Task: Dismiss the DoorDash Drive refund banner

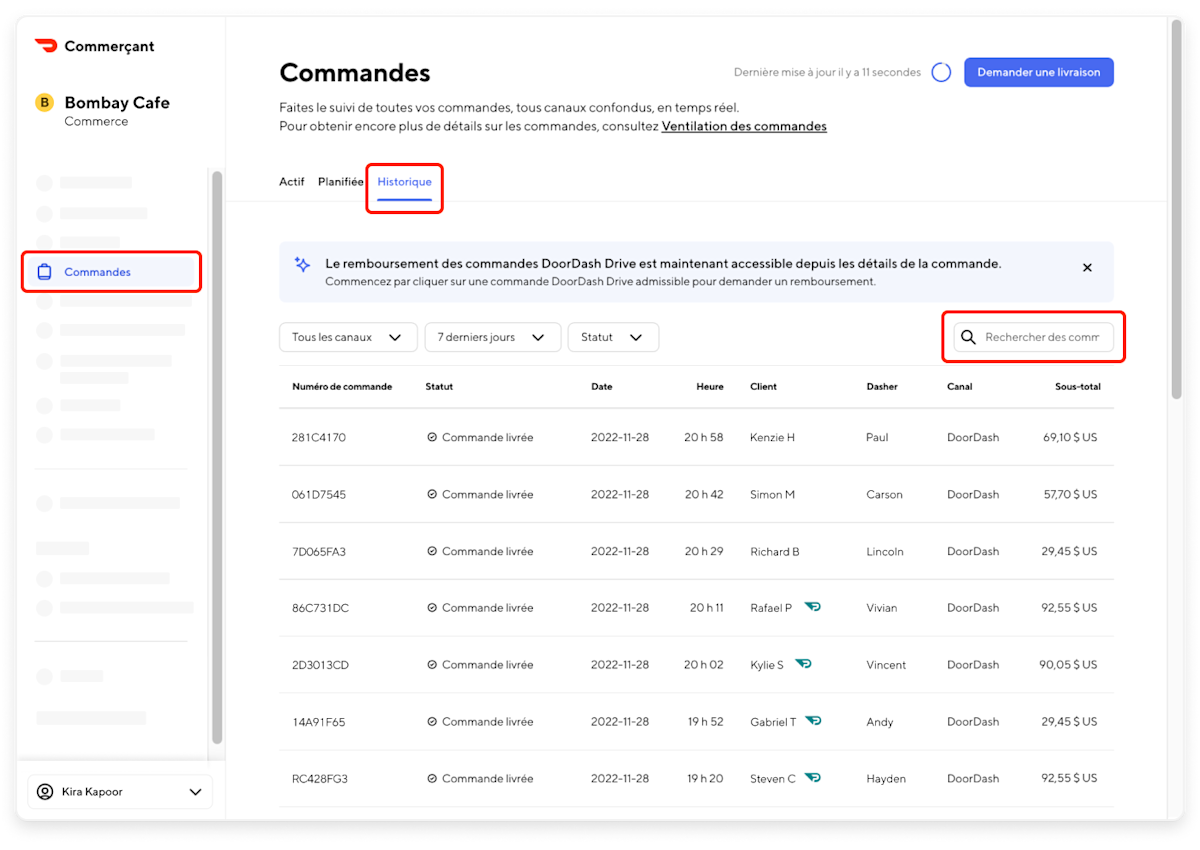Action: (x=1087, y=267)
